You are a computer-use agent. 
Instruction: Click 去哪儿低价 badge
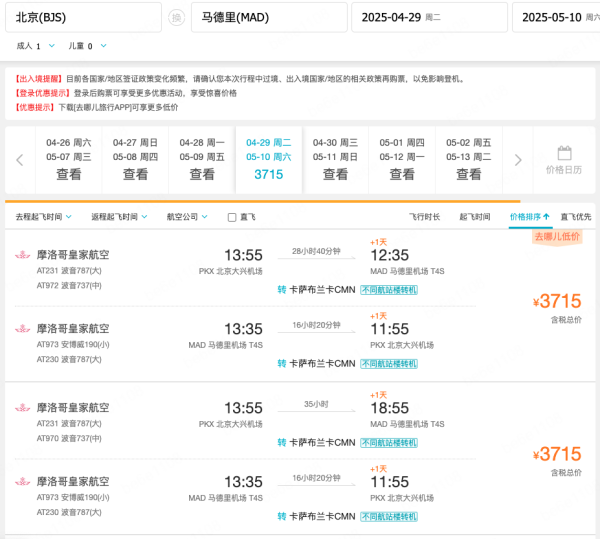pos(557,237)
